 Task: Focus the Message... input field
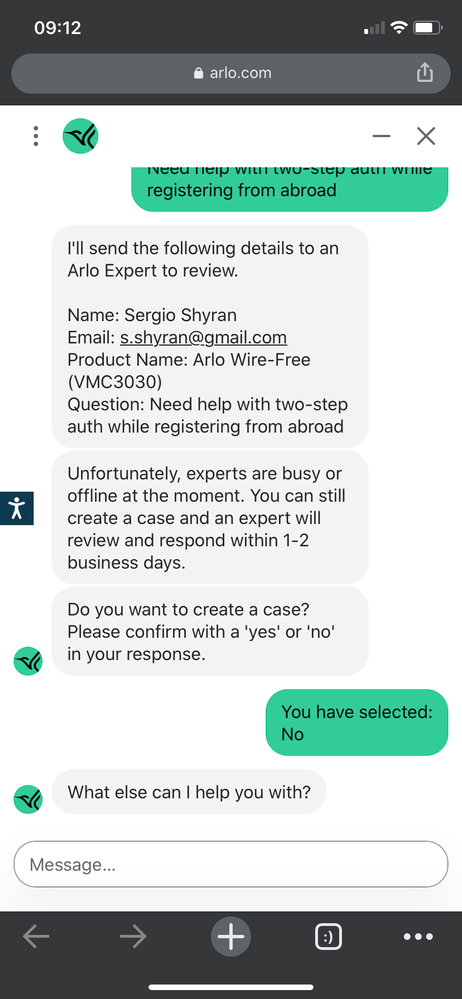coord(231,864)
